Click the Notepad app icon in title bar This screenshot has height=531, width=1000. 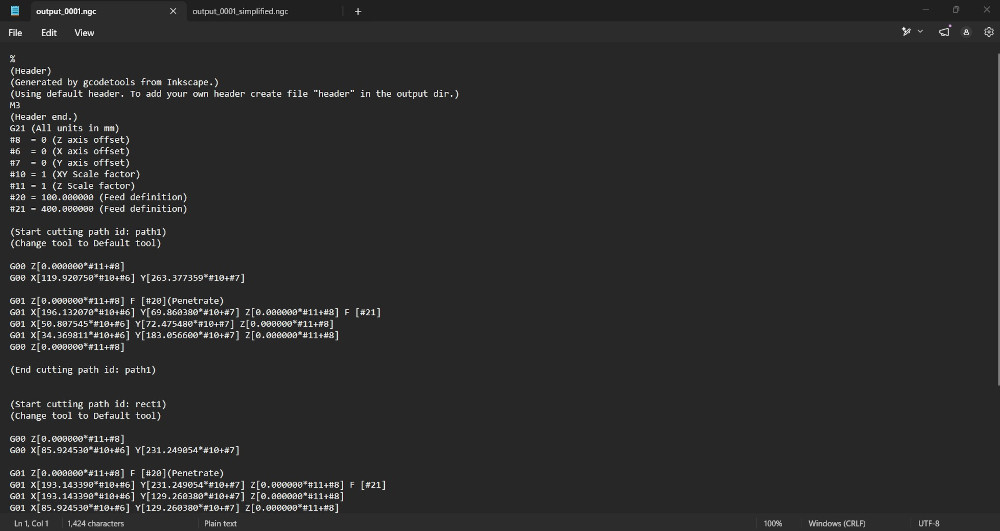(15, 11)
